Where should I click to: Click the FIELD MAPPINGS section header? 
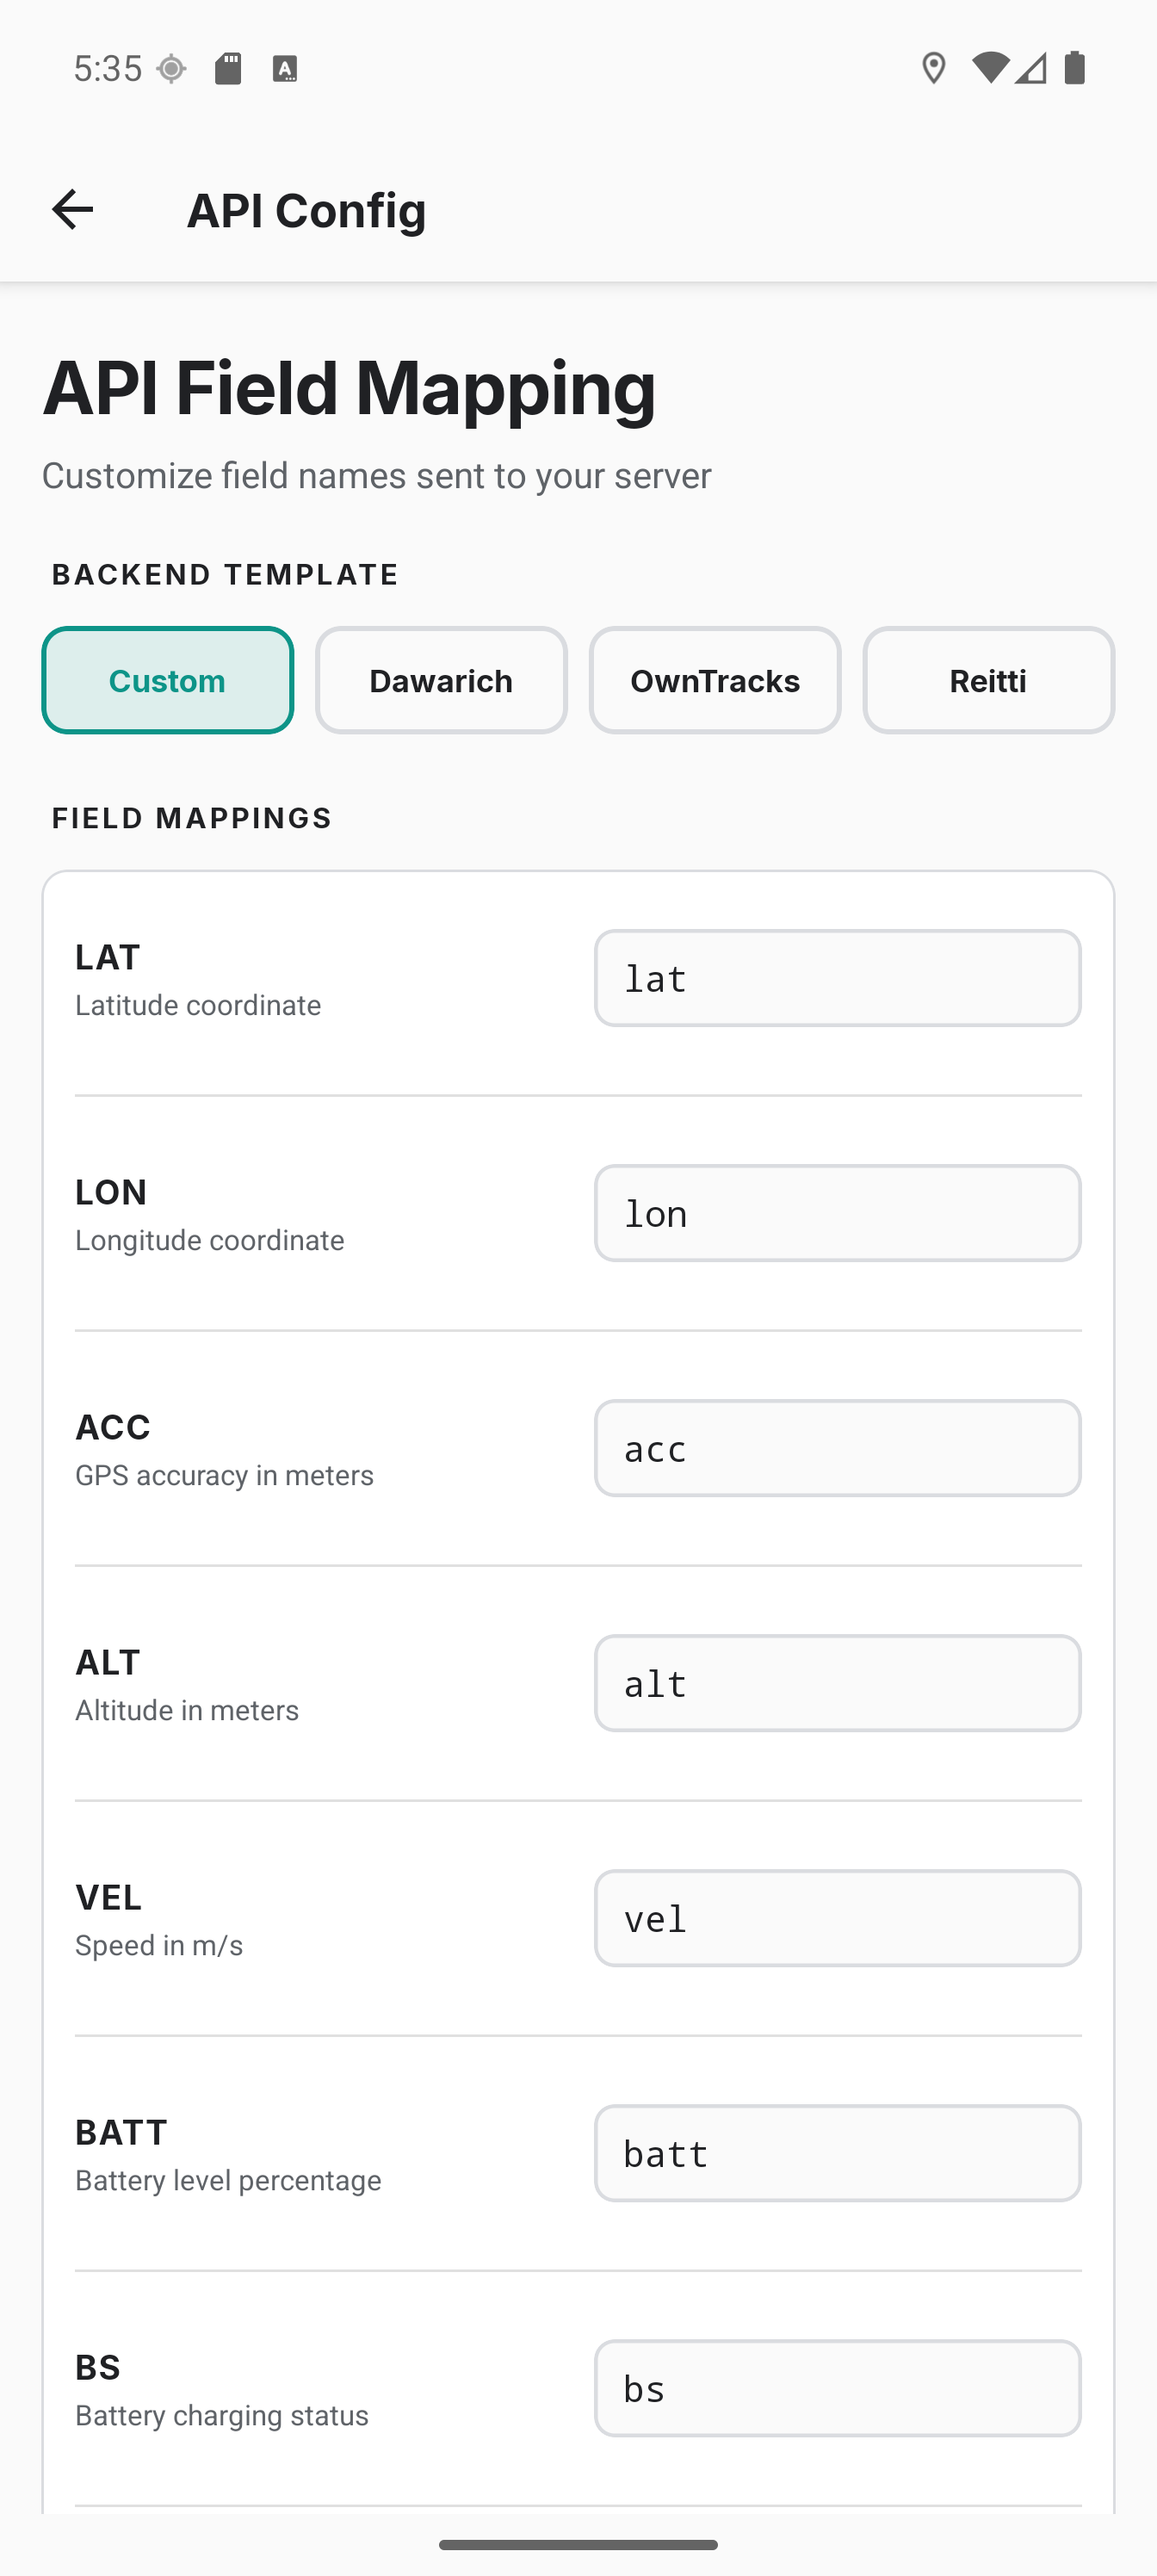click(x=191, y=817)
